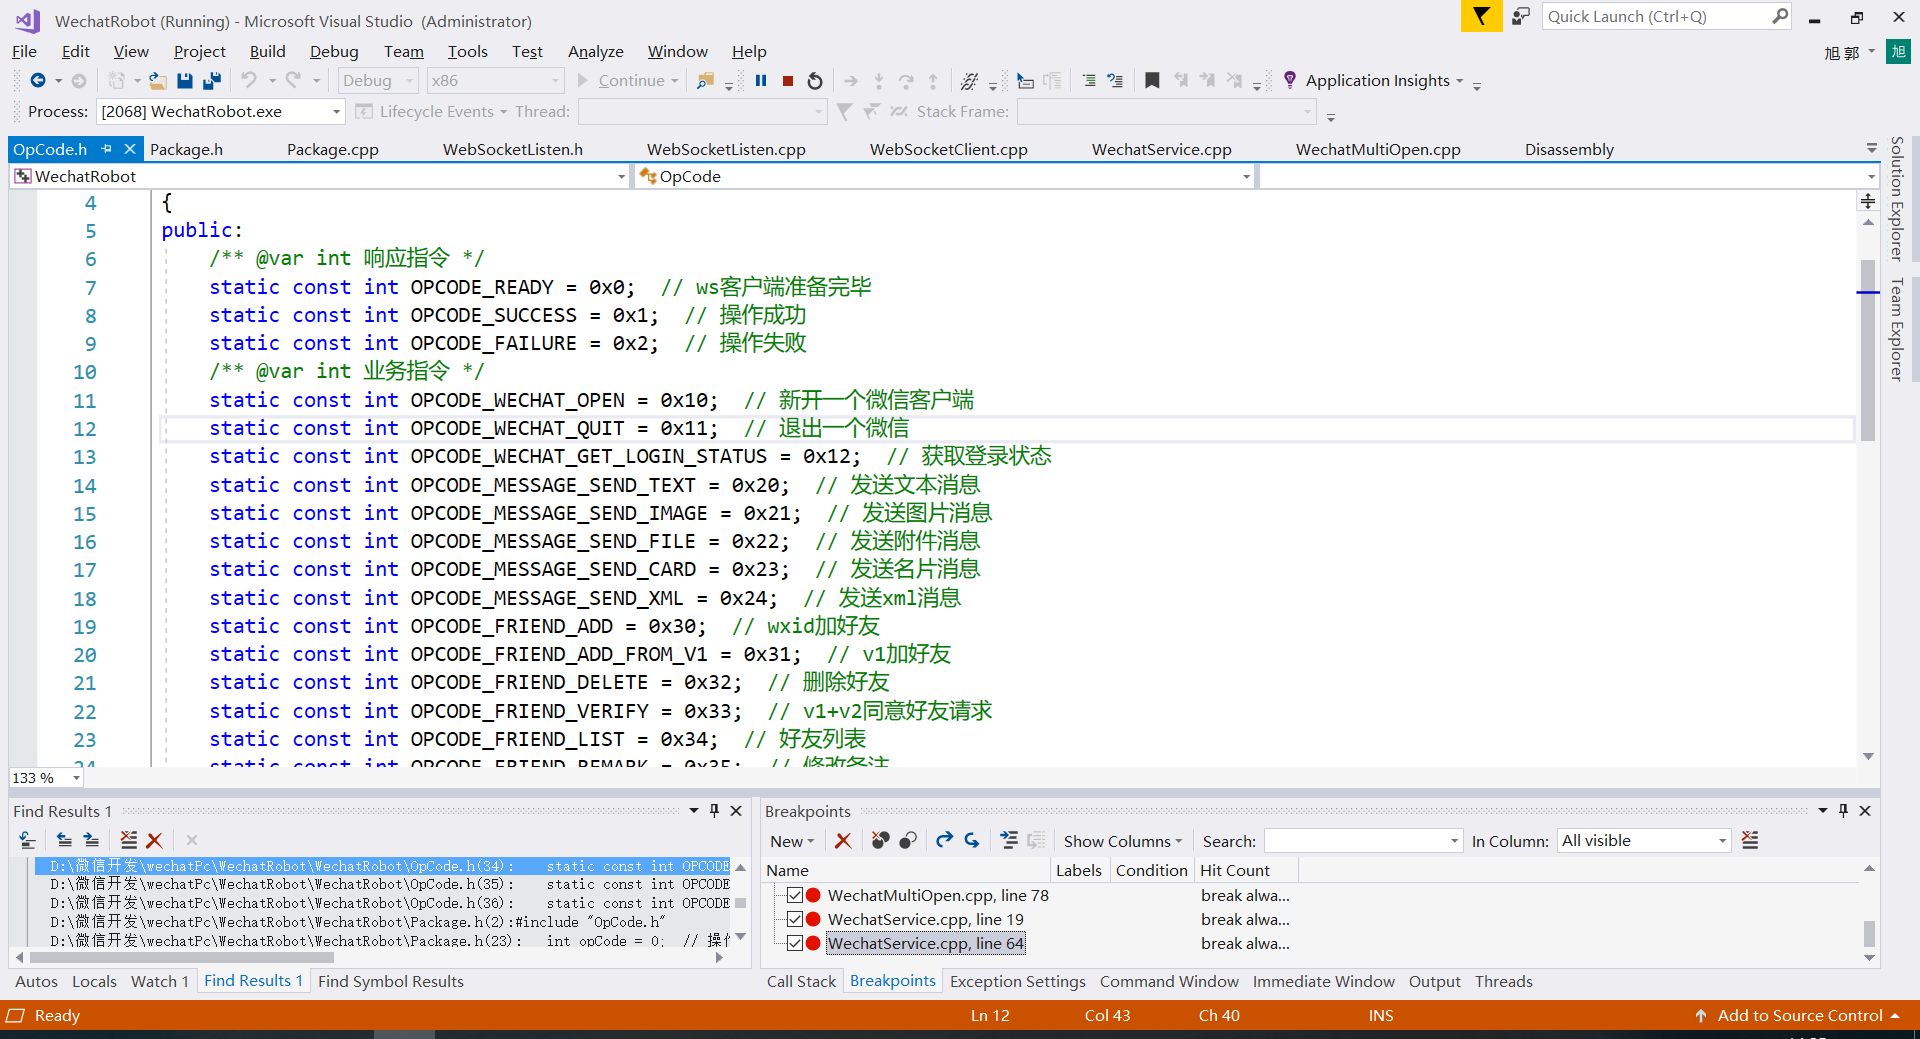Switch to the Locals tab
1920x1039 pixels.
click(x=94, y=982)
